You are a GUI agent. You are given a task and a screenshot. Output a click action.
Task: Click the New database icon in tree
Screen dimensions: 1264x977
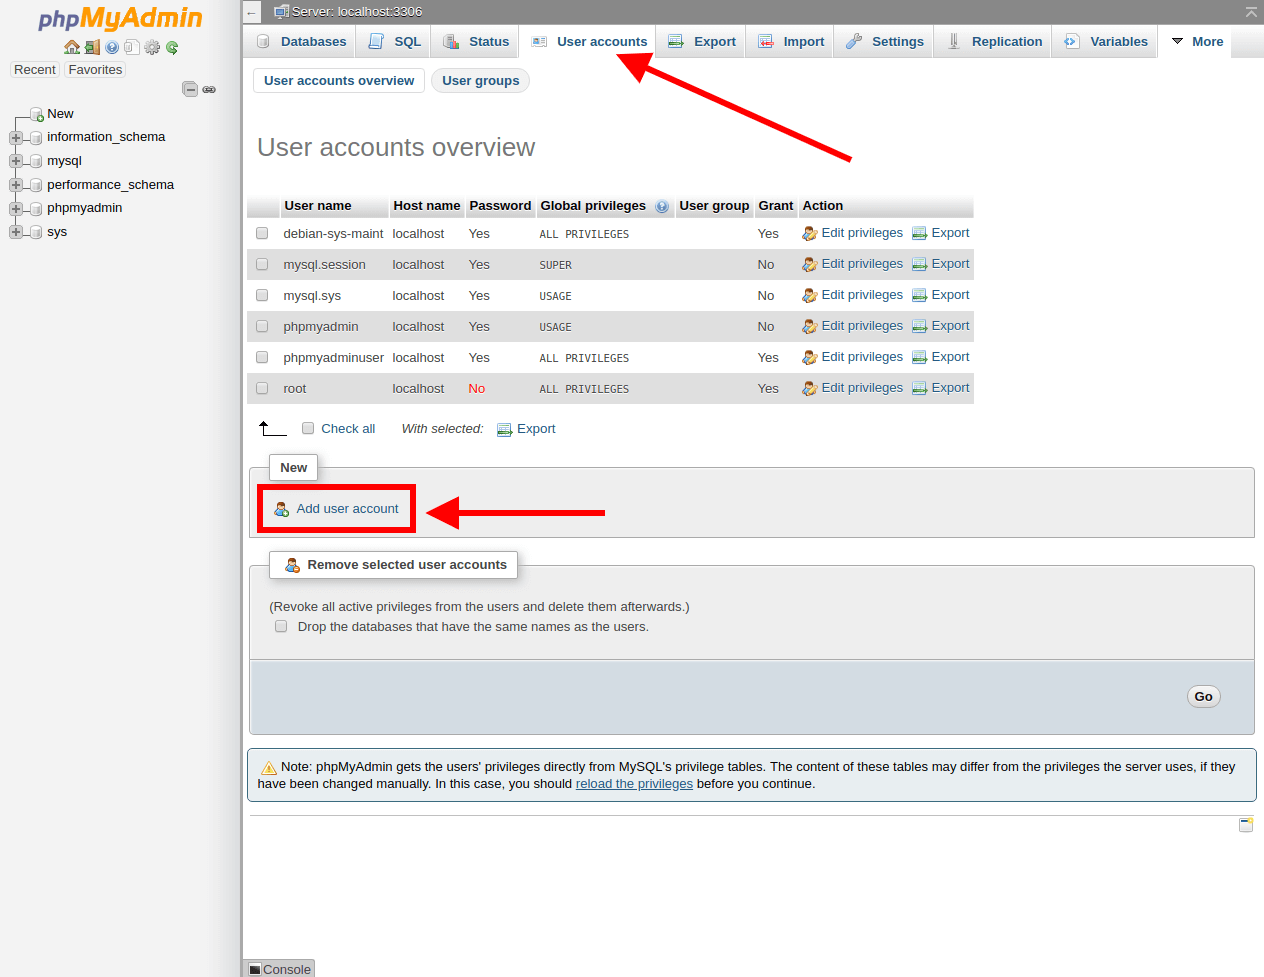pyautogui.click(x=37, y=114)
